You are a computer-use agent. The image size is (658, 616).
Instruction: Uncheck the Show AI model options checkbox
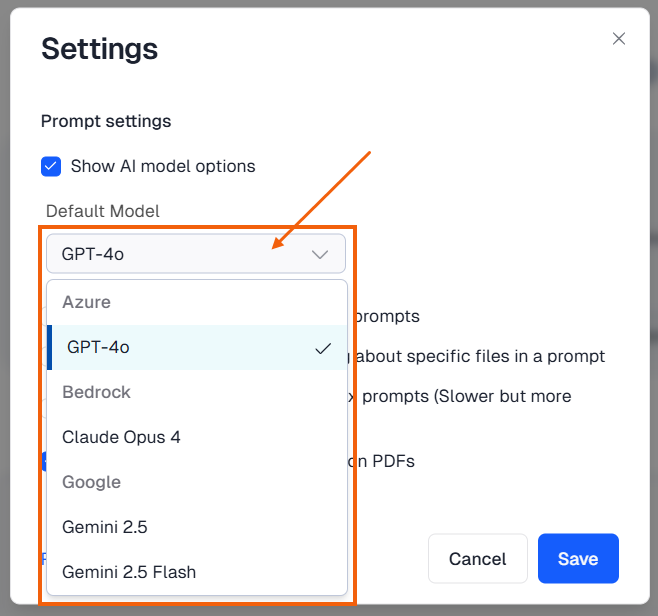pyautogui.click(x=51, y=166)
